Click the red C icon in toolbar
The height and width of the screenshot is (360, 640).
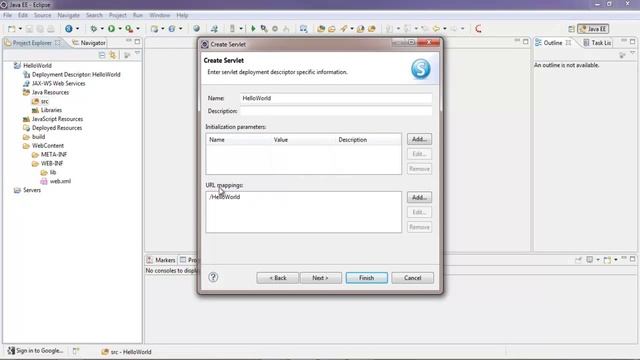click(x=478, y=29)
